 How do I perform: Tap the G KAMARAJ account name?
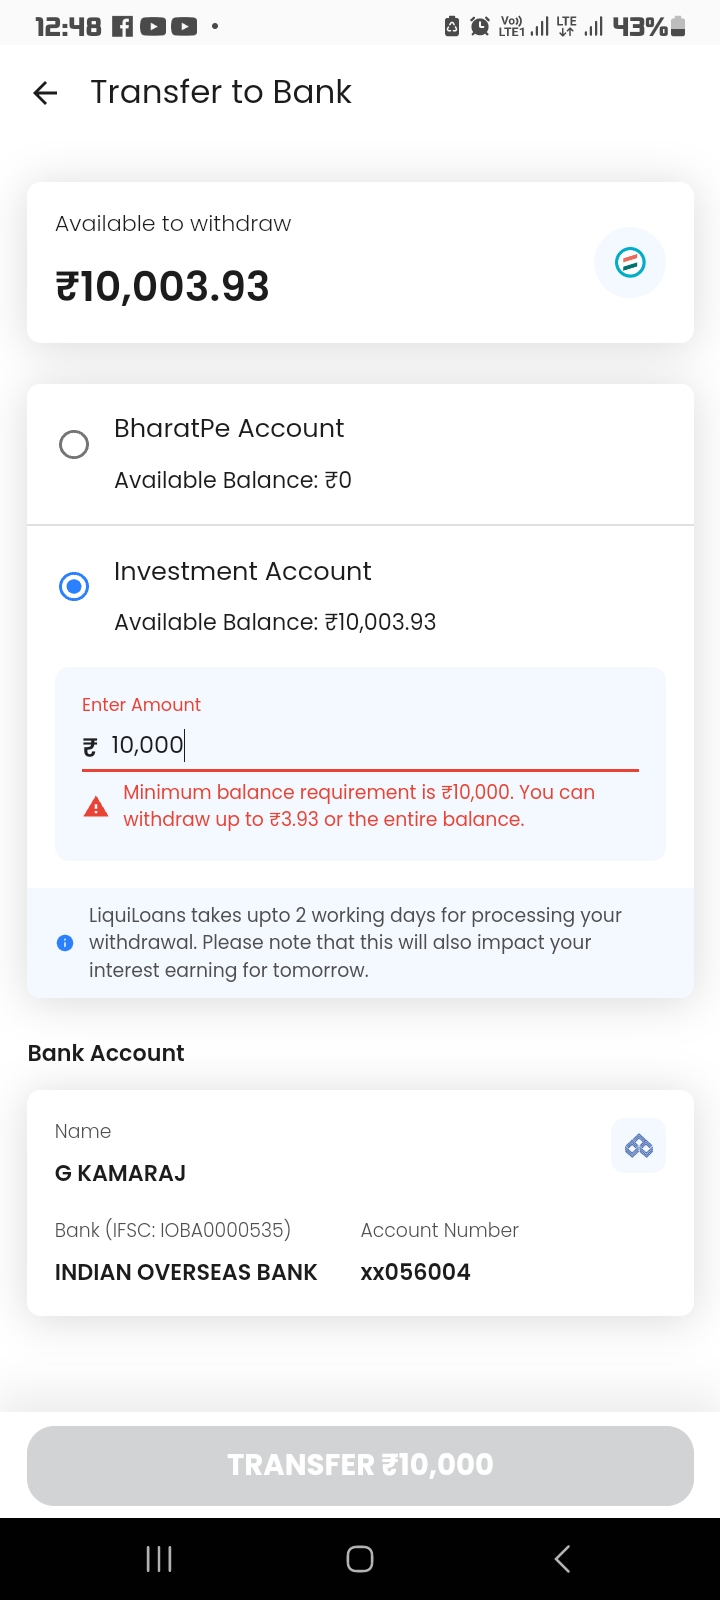coord(120,1173)
